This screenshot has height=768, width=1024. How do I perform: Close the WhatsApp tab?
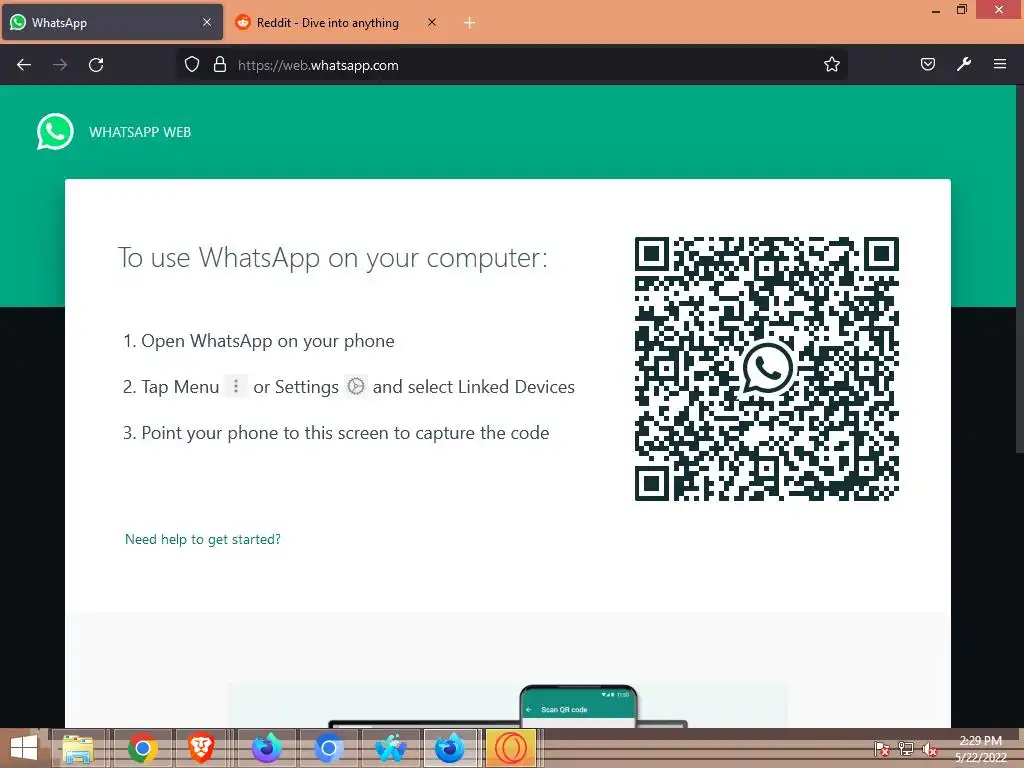[206, 22]
